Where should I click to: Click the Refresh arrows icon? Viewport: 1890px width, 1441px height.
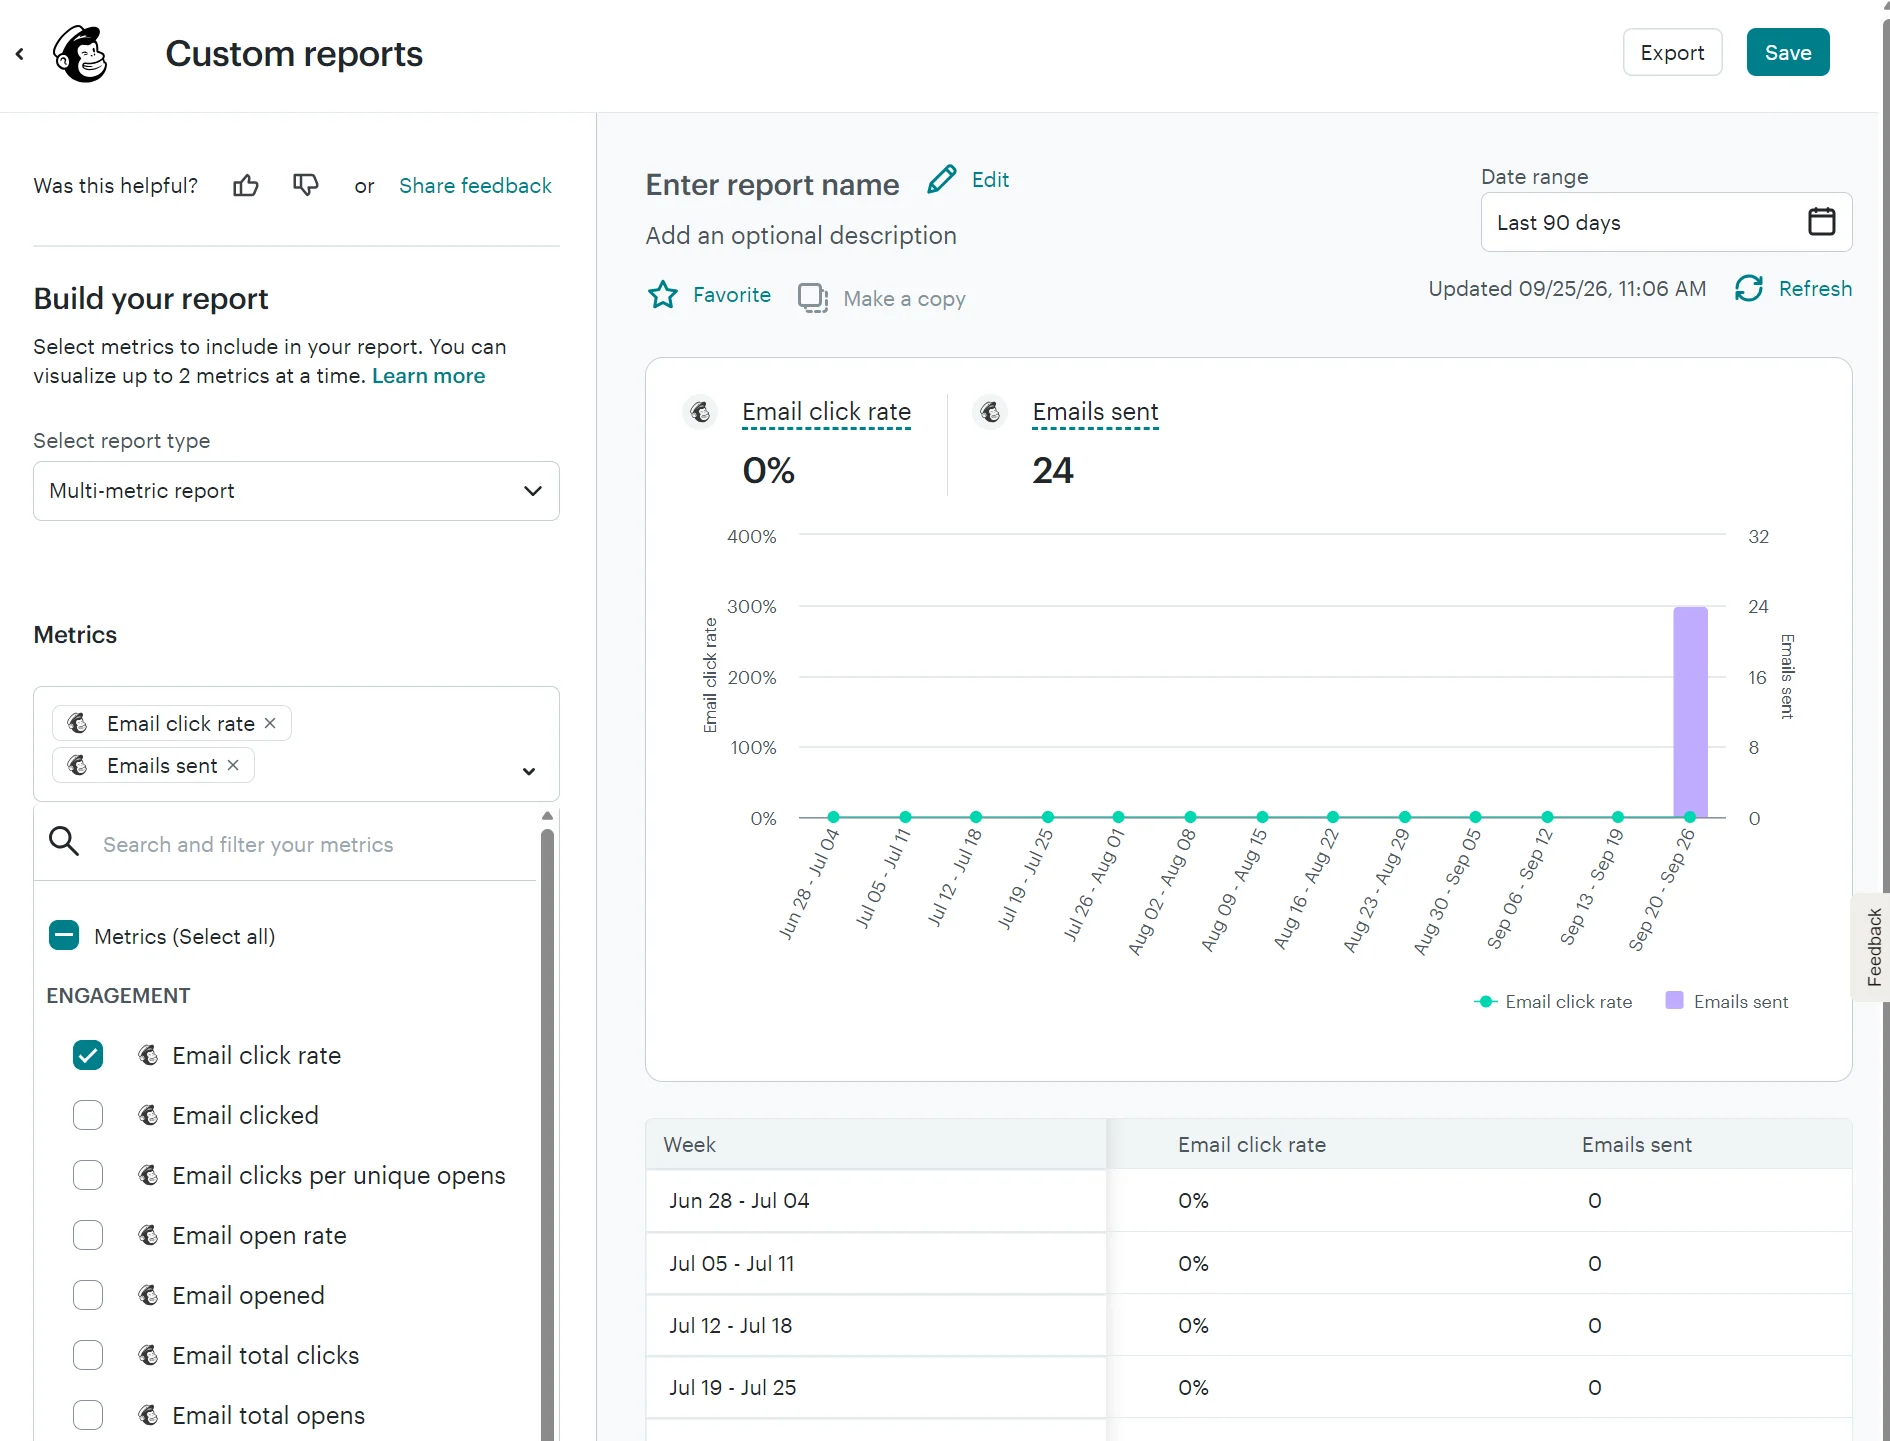(x=1749, y=289)
